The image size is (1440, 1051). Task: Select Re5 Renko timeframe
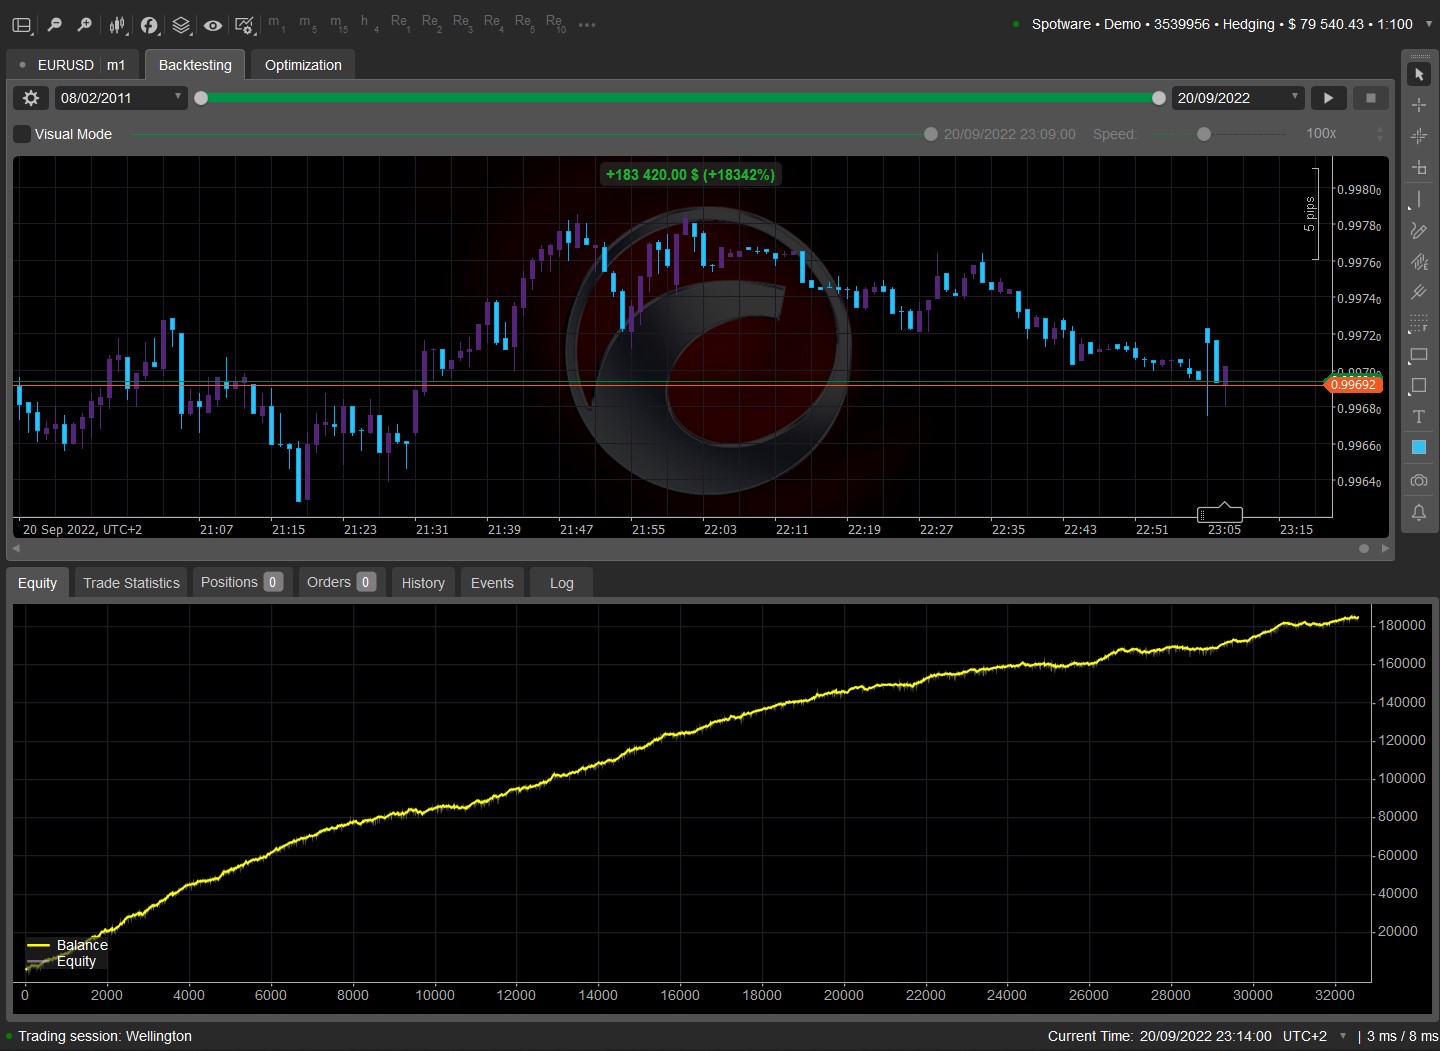click(x=524, y=23)
